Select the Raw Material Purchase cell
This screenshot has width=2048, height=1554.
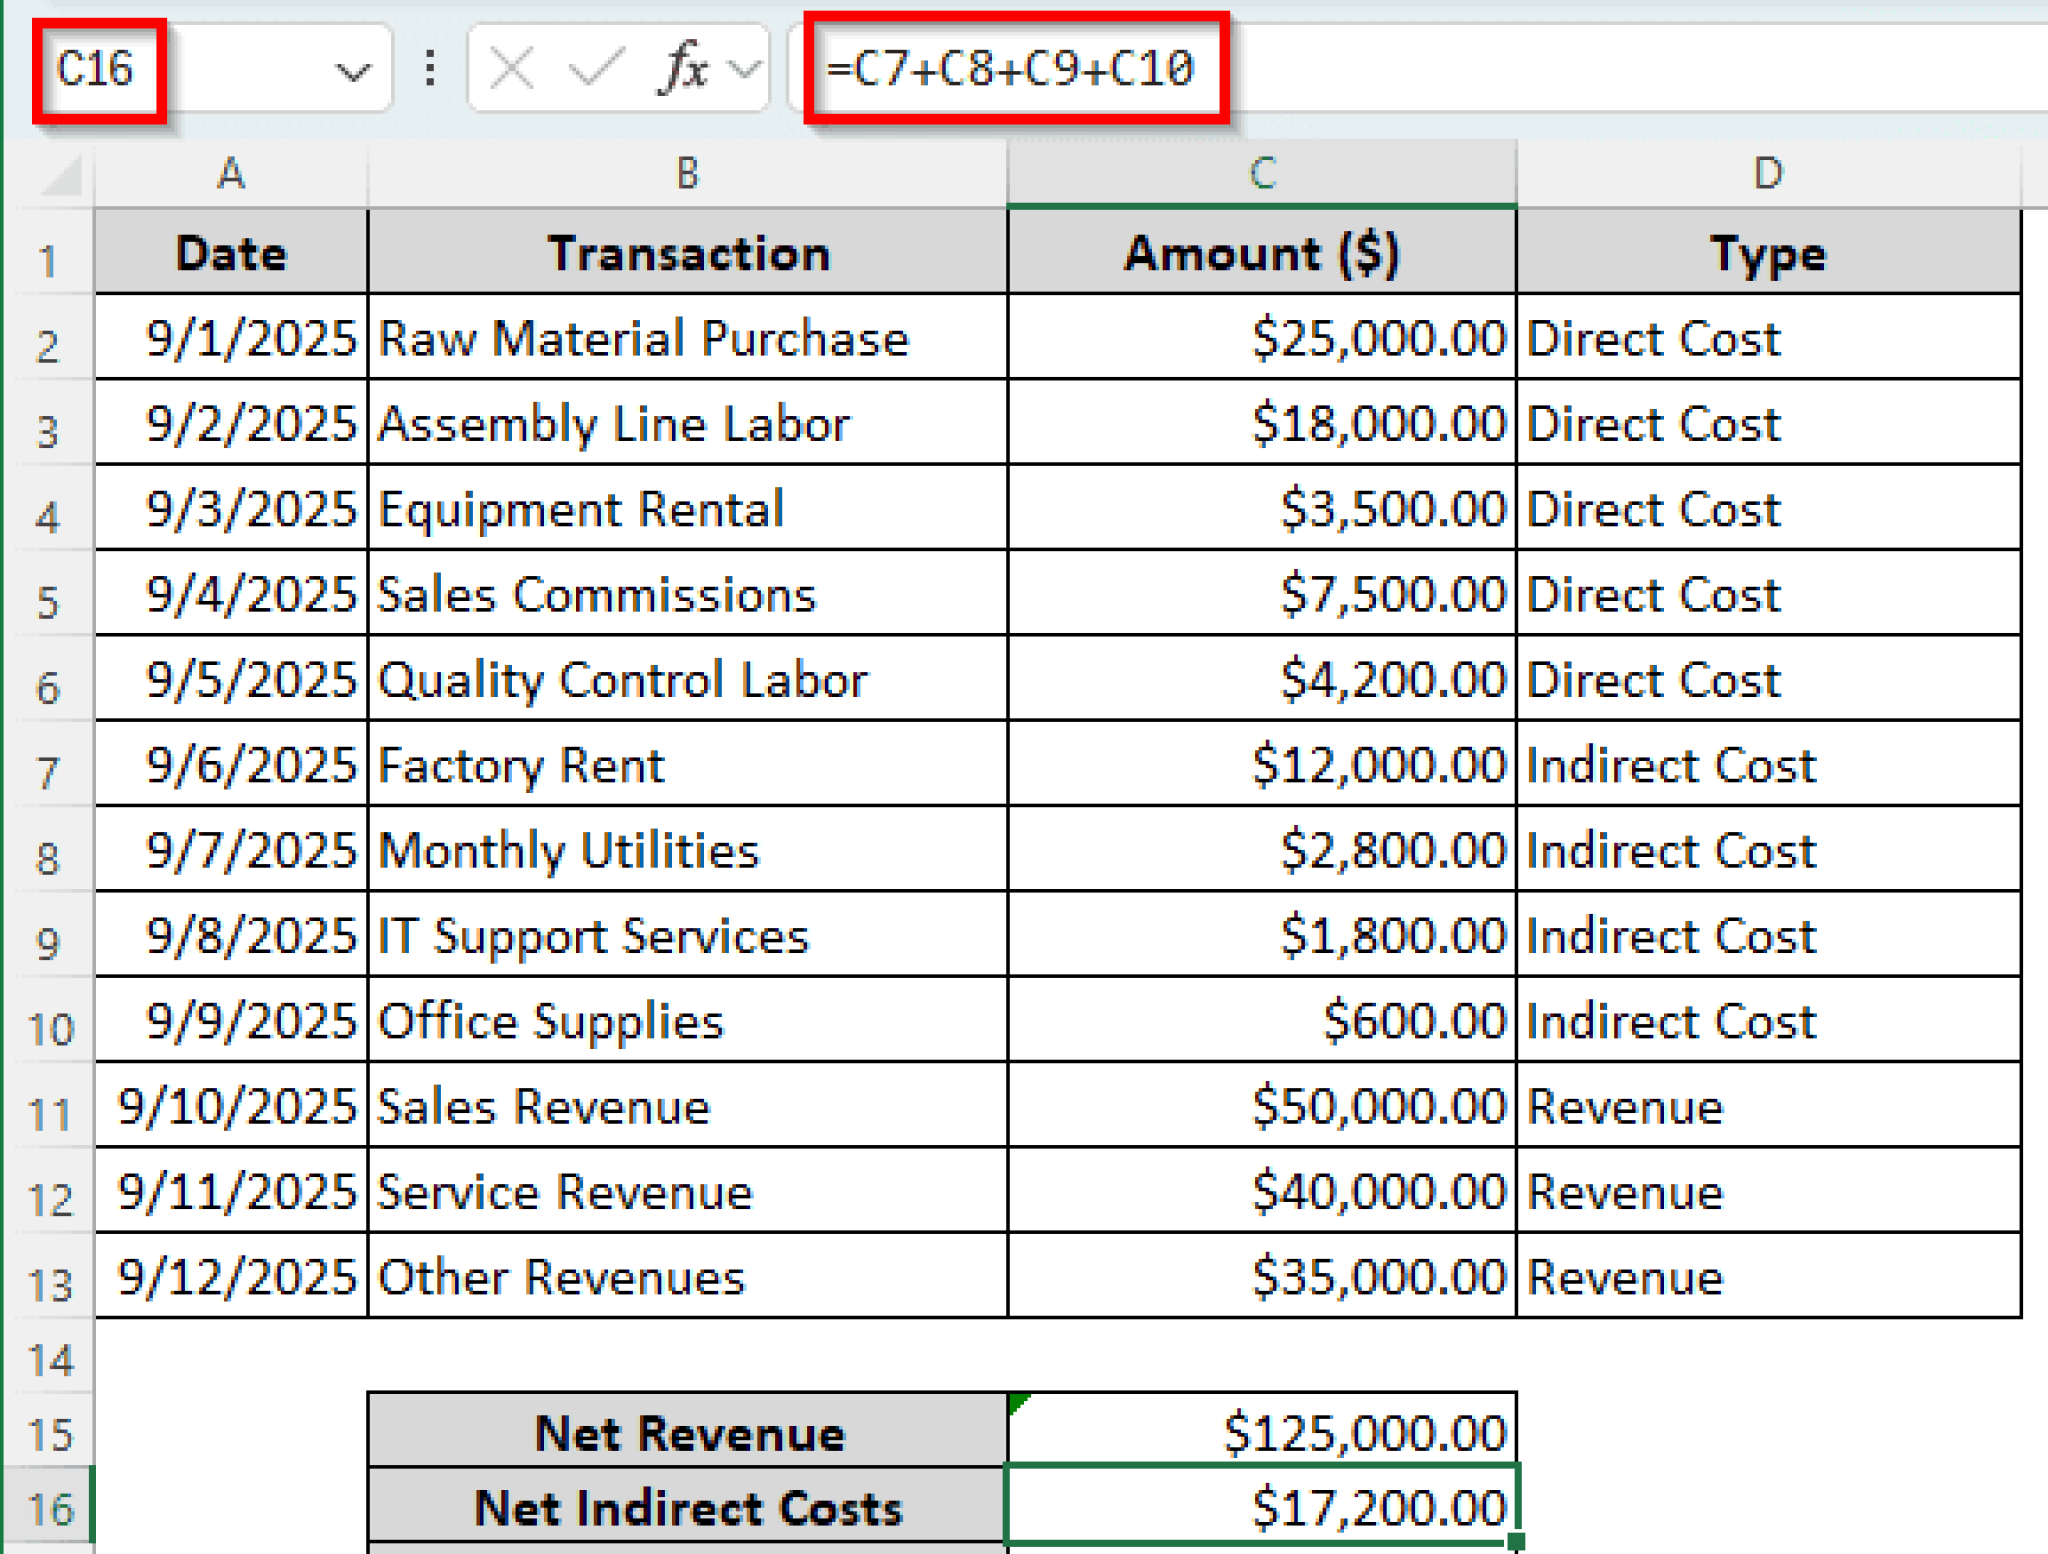pos(686,338)
